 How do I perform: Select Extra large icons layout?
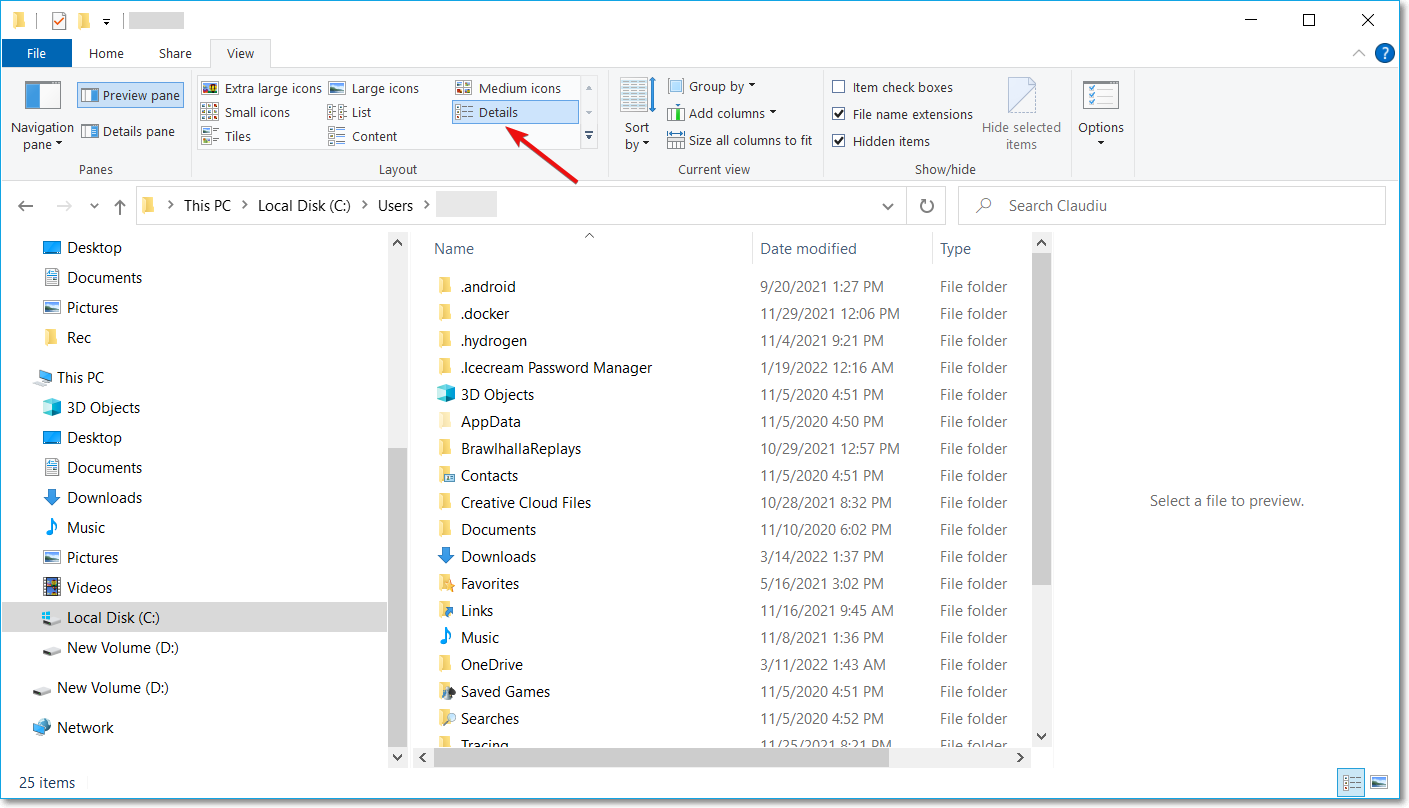[262, 88]
